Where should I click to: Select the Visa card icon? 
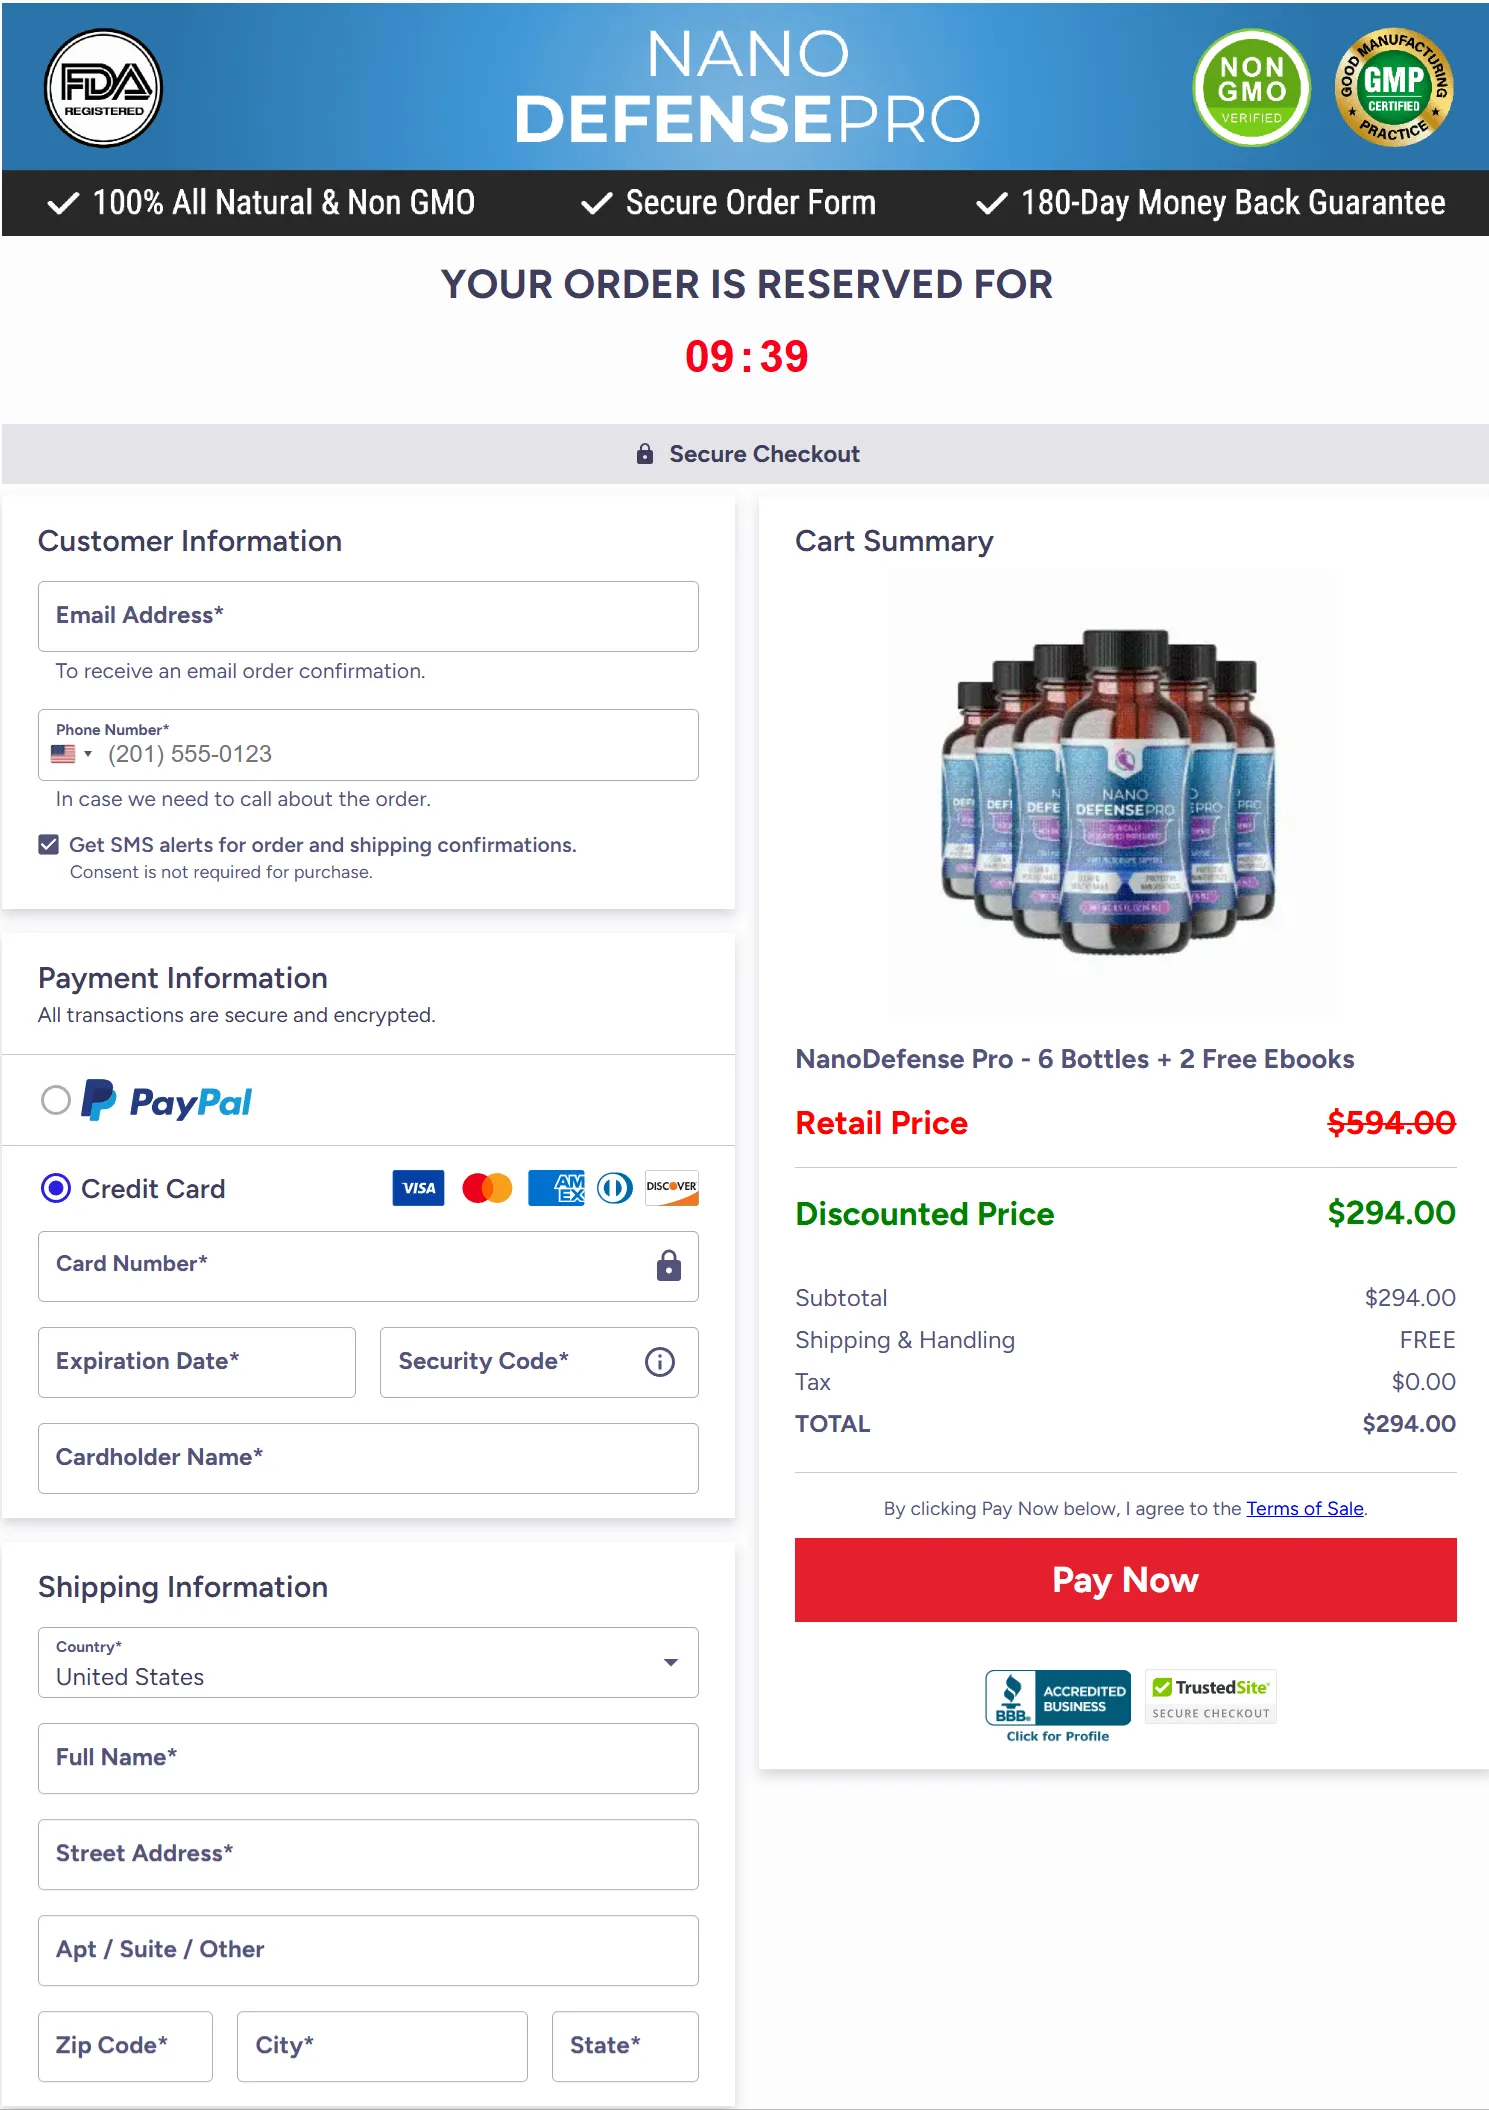(x=417, y=1188)
